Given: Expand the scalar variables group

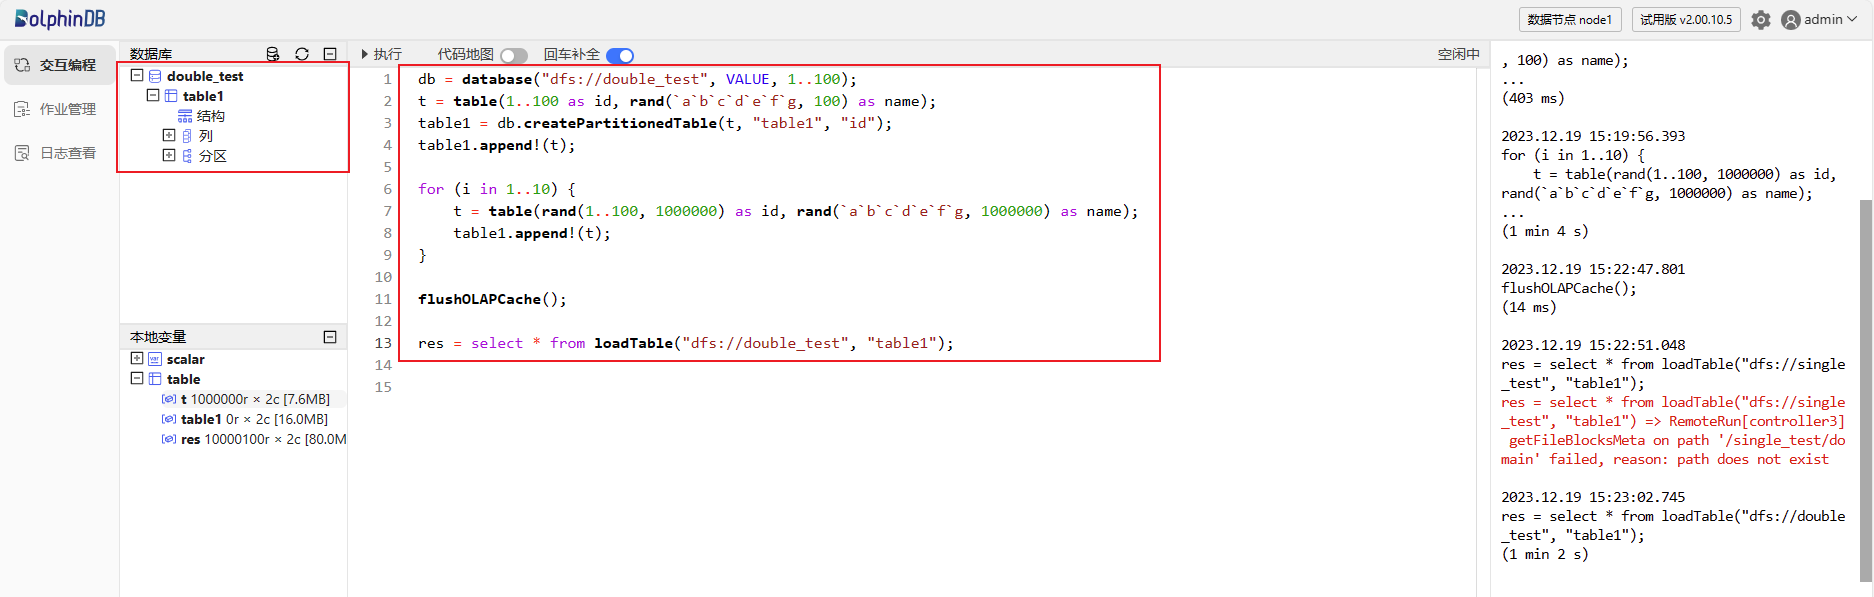Looking at the screenshot, I should [137, 358].
